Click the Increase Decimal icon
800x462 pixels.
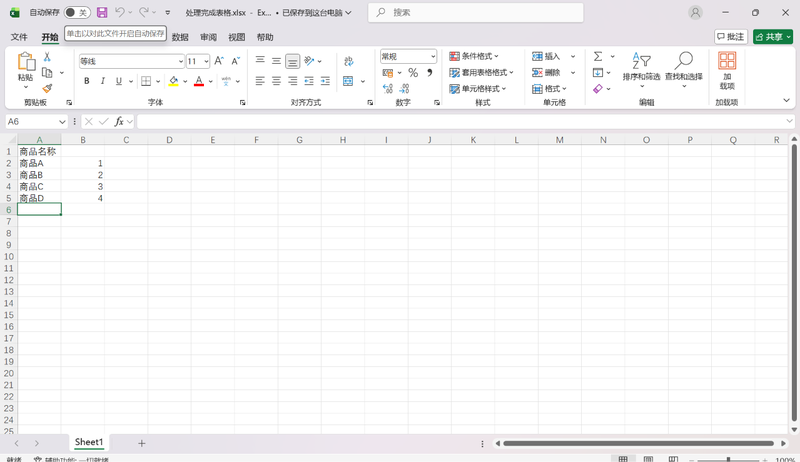tap(388, 89)
